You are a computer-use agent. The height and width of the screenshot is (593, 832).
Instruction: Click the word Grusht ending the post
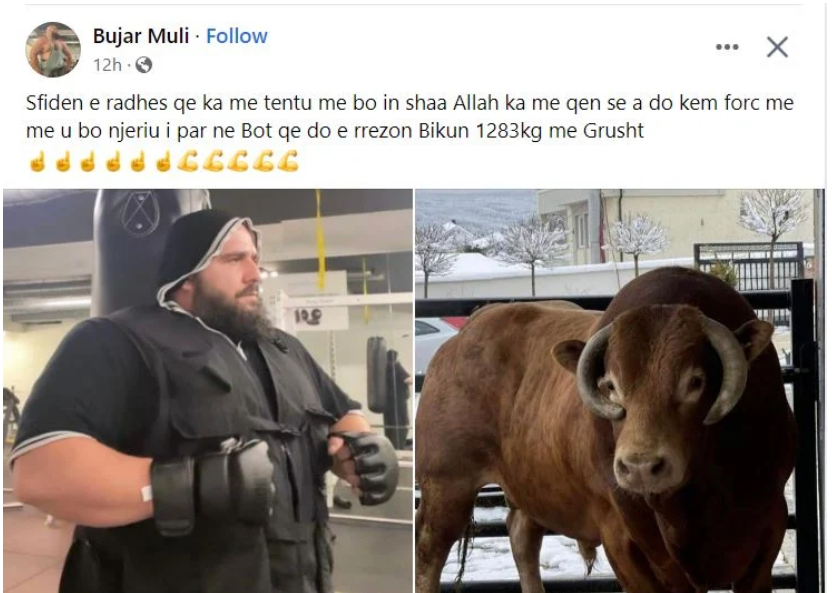coord(613,131)
